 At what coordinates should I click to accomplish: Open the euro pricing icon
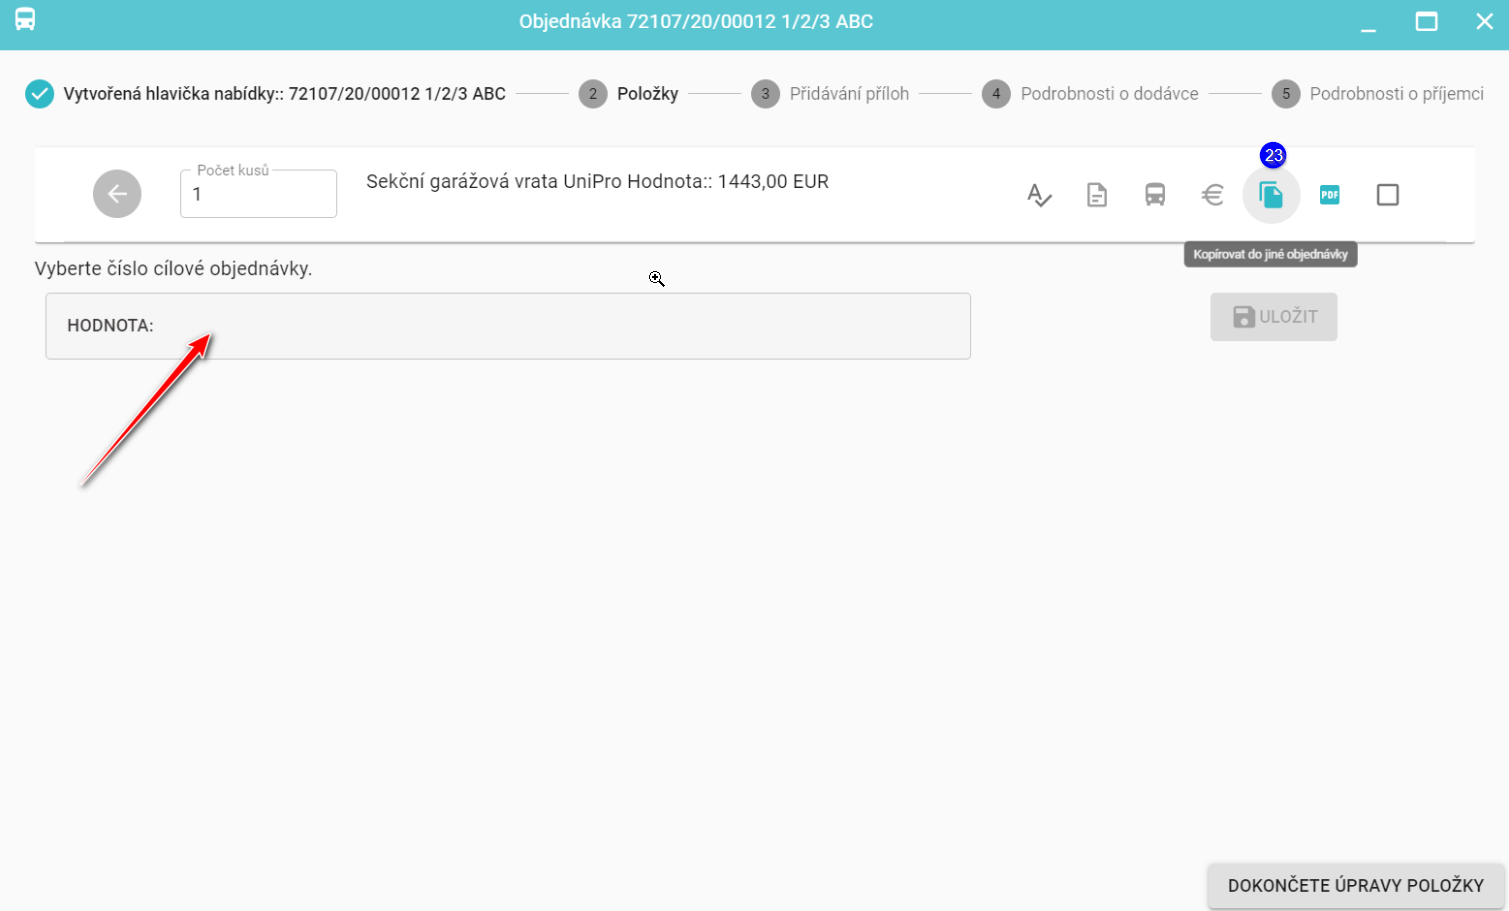pos(1213,195)
